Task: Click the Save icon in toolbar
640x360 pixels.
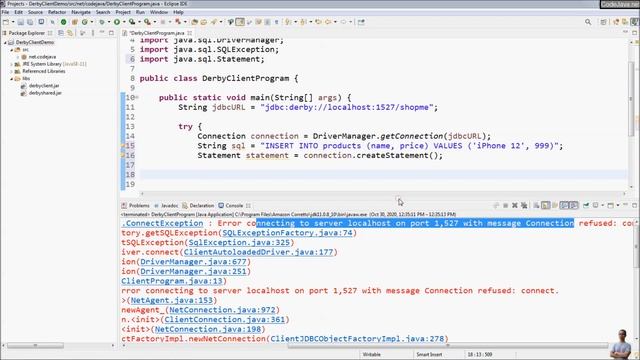Action: (x=20, y=22)
